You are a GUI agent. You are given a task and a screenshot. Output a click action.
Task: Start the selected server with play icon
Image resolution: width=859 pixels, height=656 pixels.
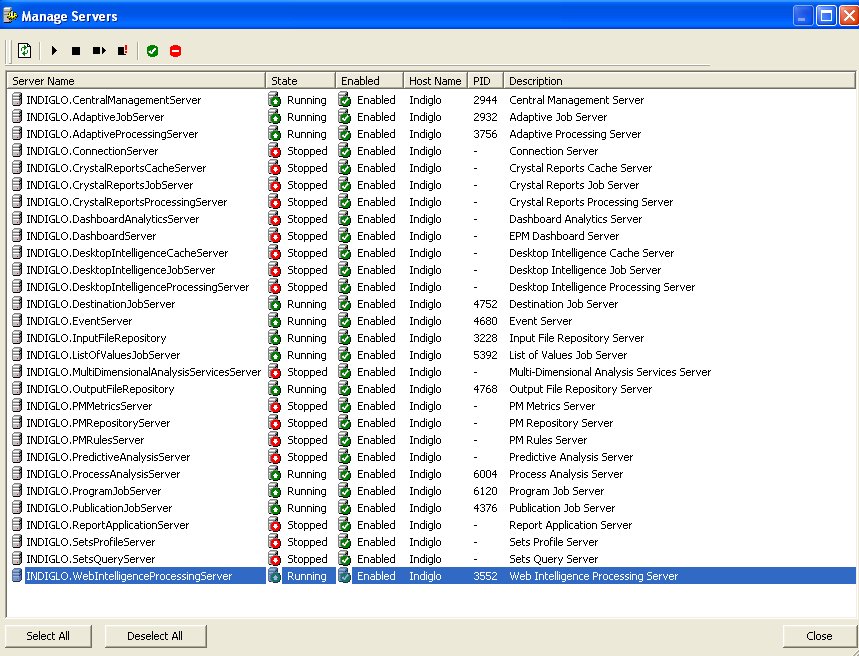pyautogui.click(x=54, y=50)
